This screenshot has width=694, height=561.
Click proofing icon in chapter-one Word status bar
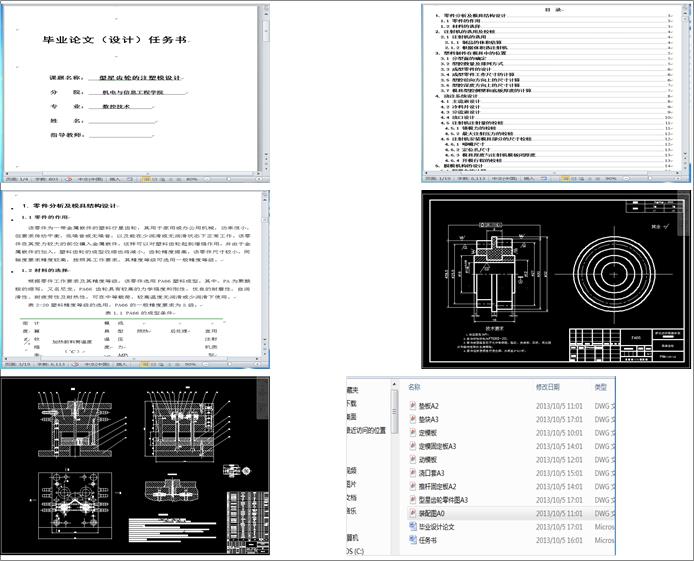click(75, 365)
